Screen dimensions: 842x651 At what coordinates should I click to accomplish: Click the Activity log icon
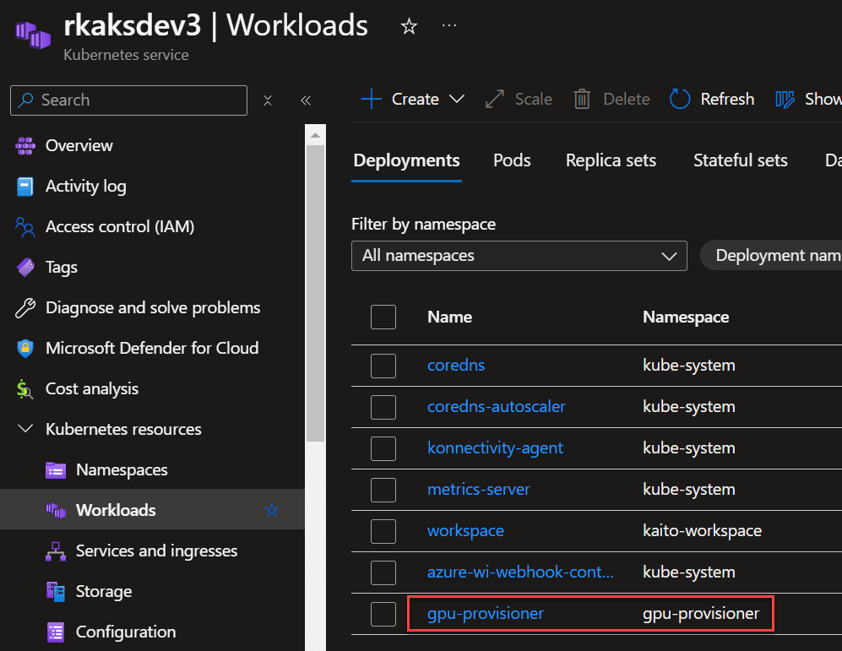[x=25, y=186]
